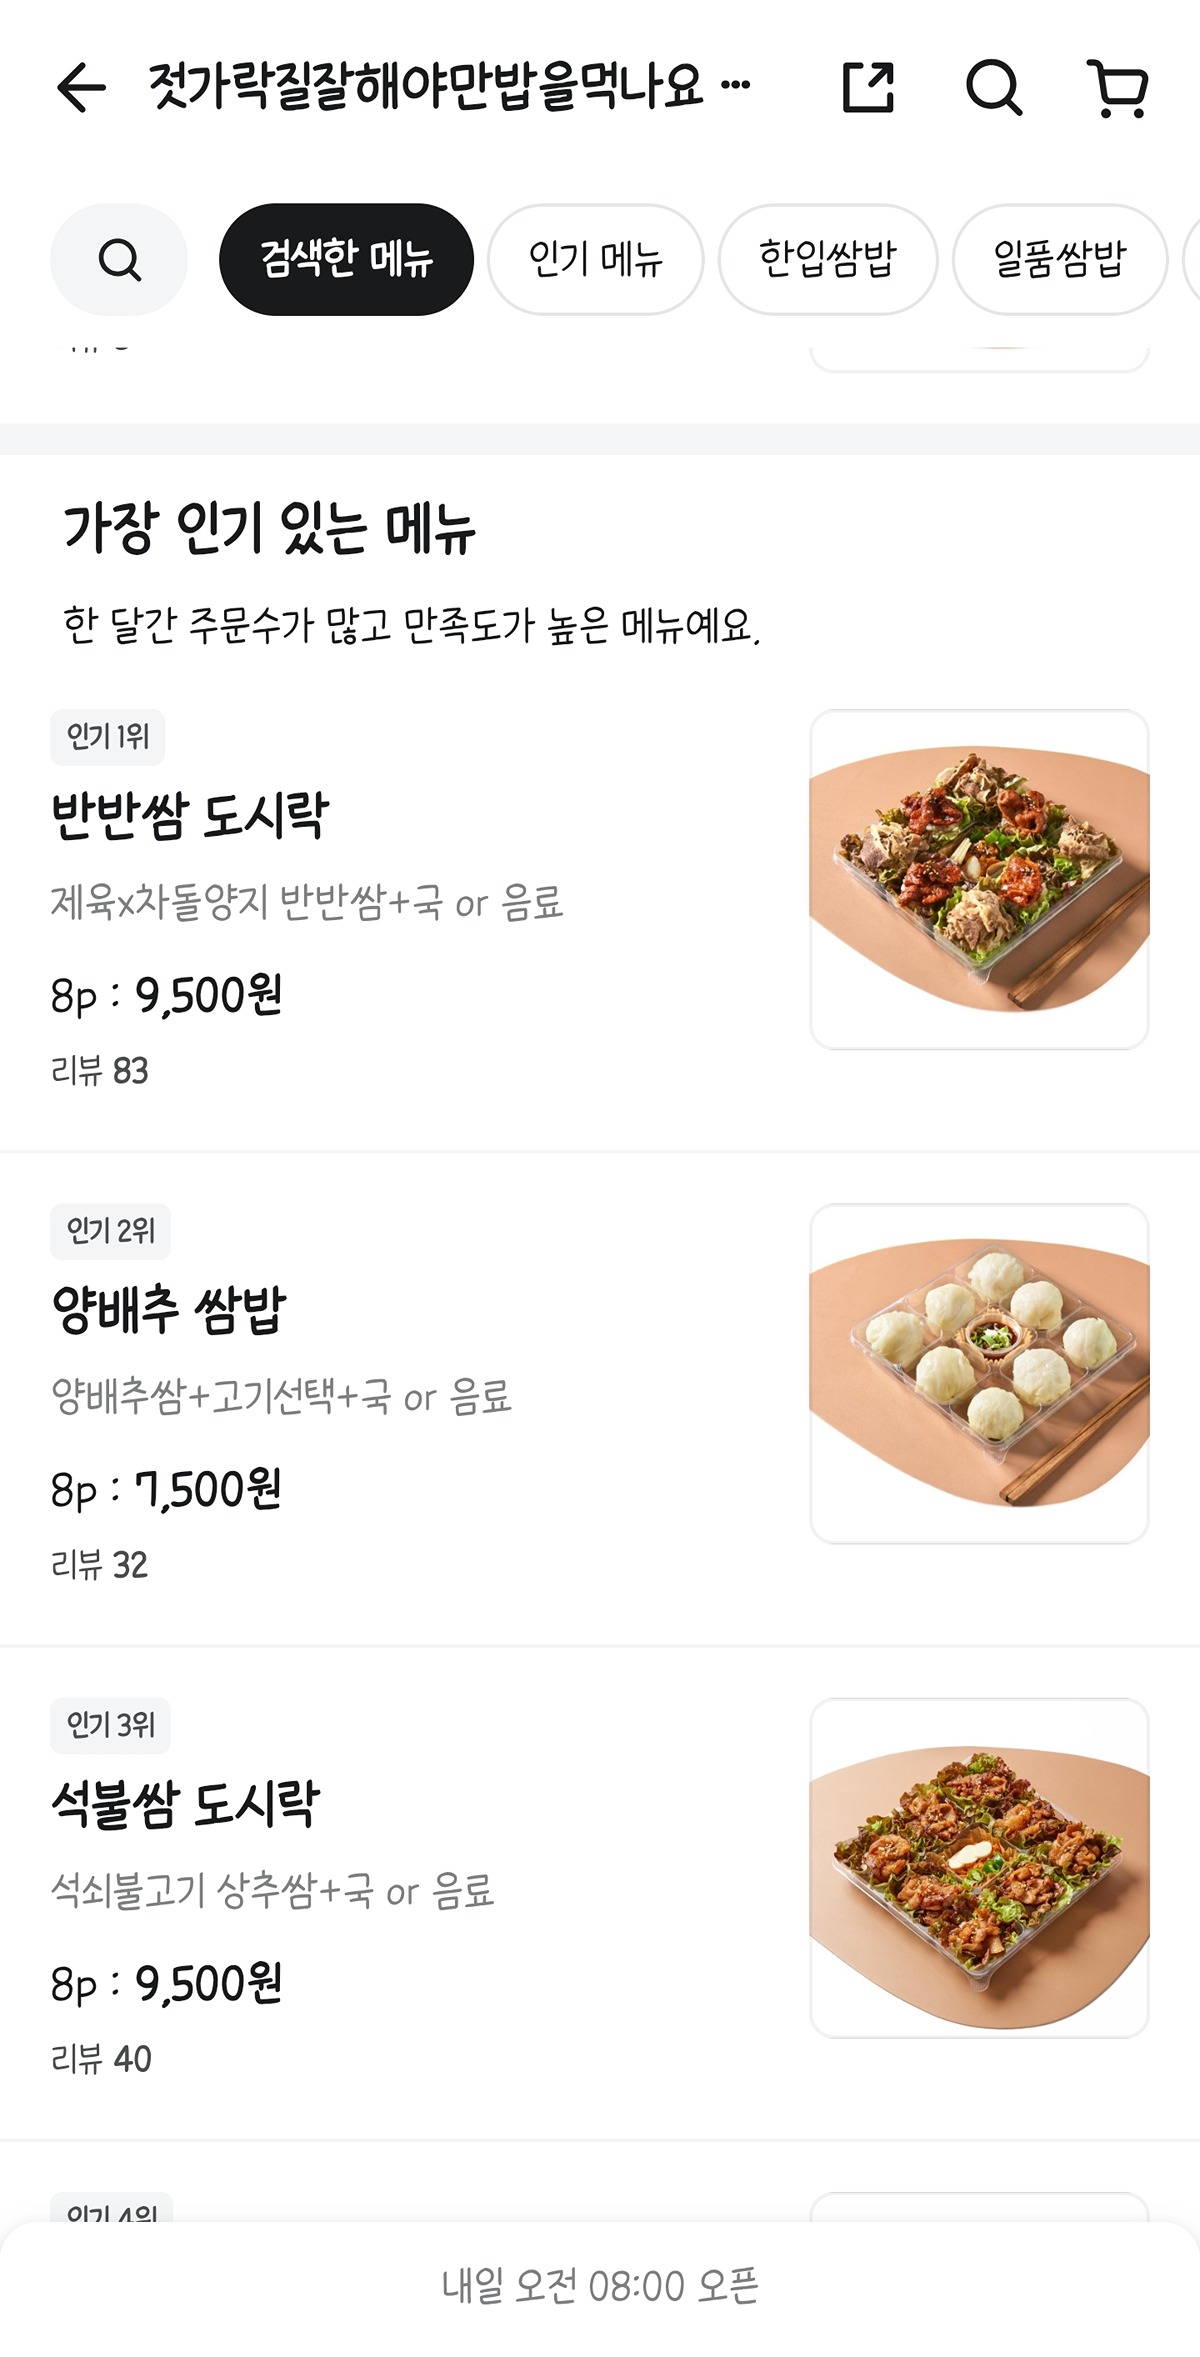Open the shopping cart
This screenshot has width=1200, height=2357.
click(1118, 88)
